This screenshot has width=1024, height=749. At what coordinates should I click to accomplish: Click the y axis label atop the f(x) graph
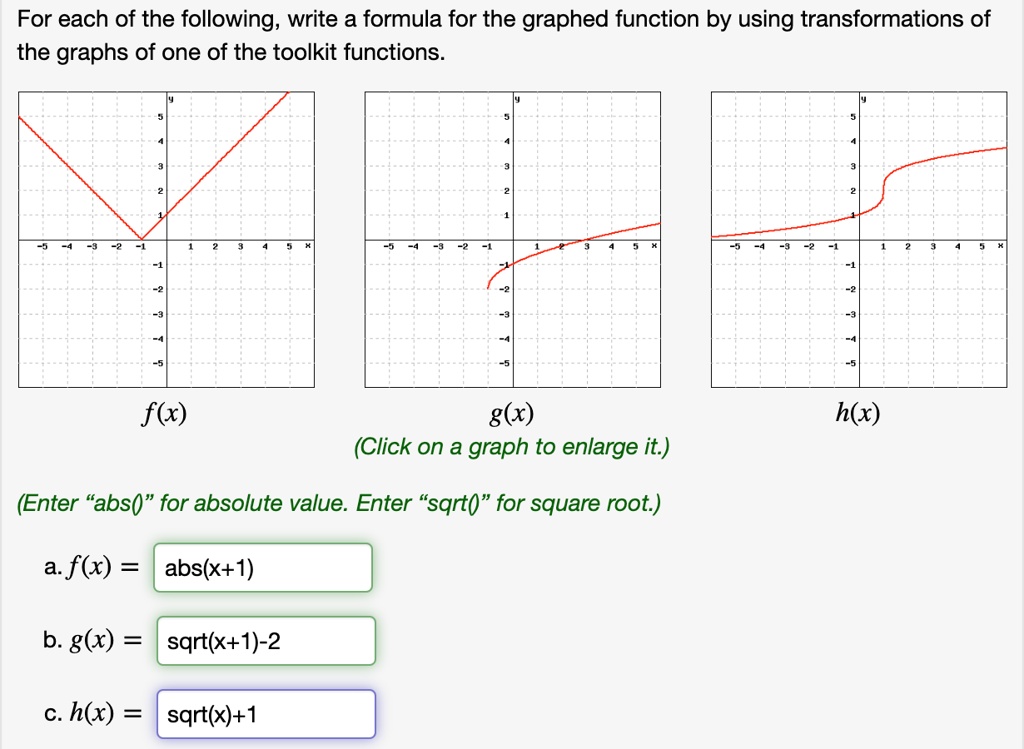point(171,99)
